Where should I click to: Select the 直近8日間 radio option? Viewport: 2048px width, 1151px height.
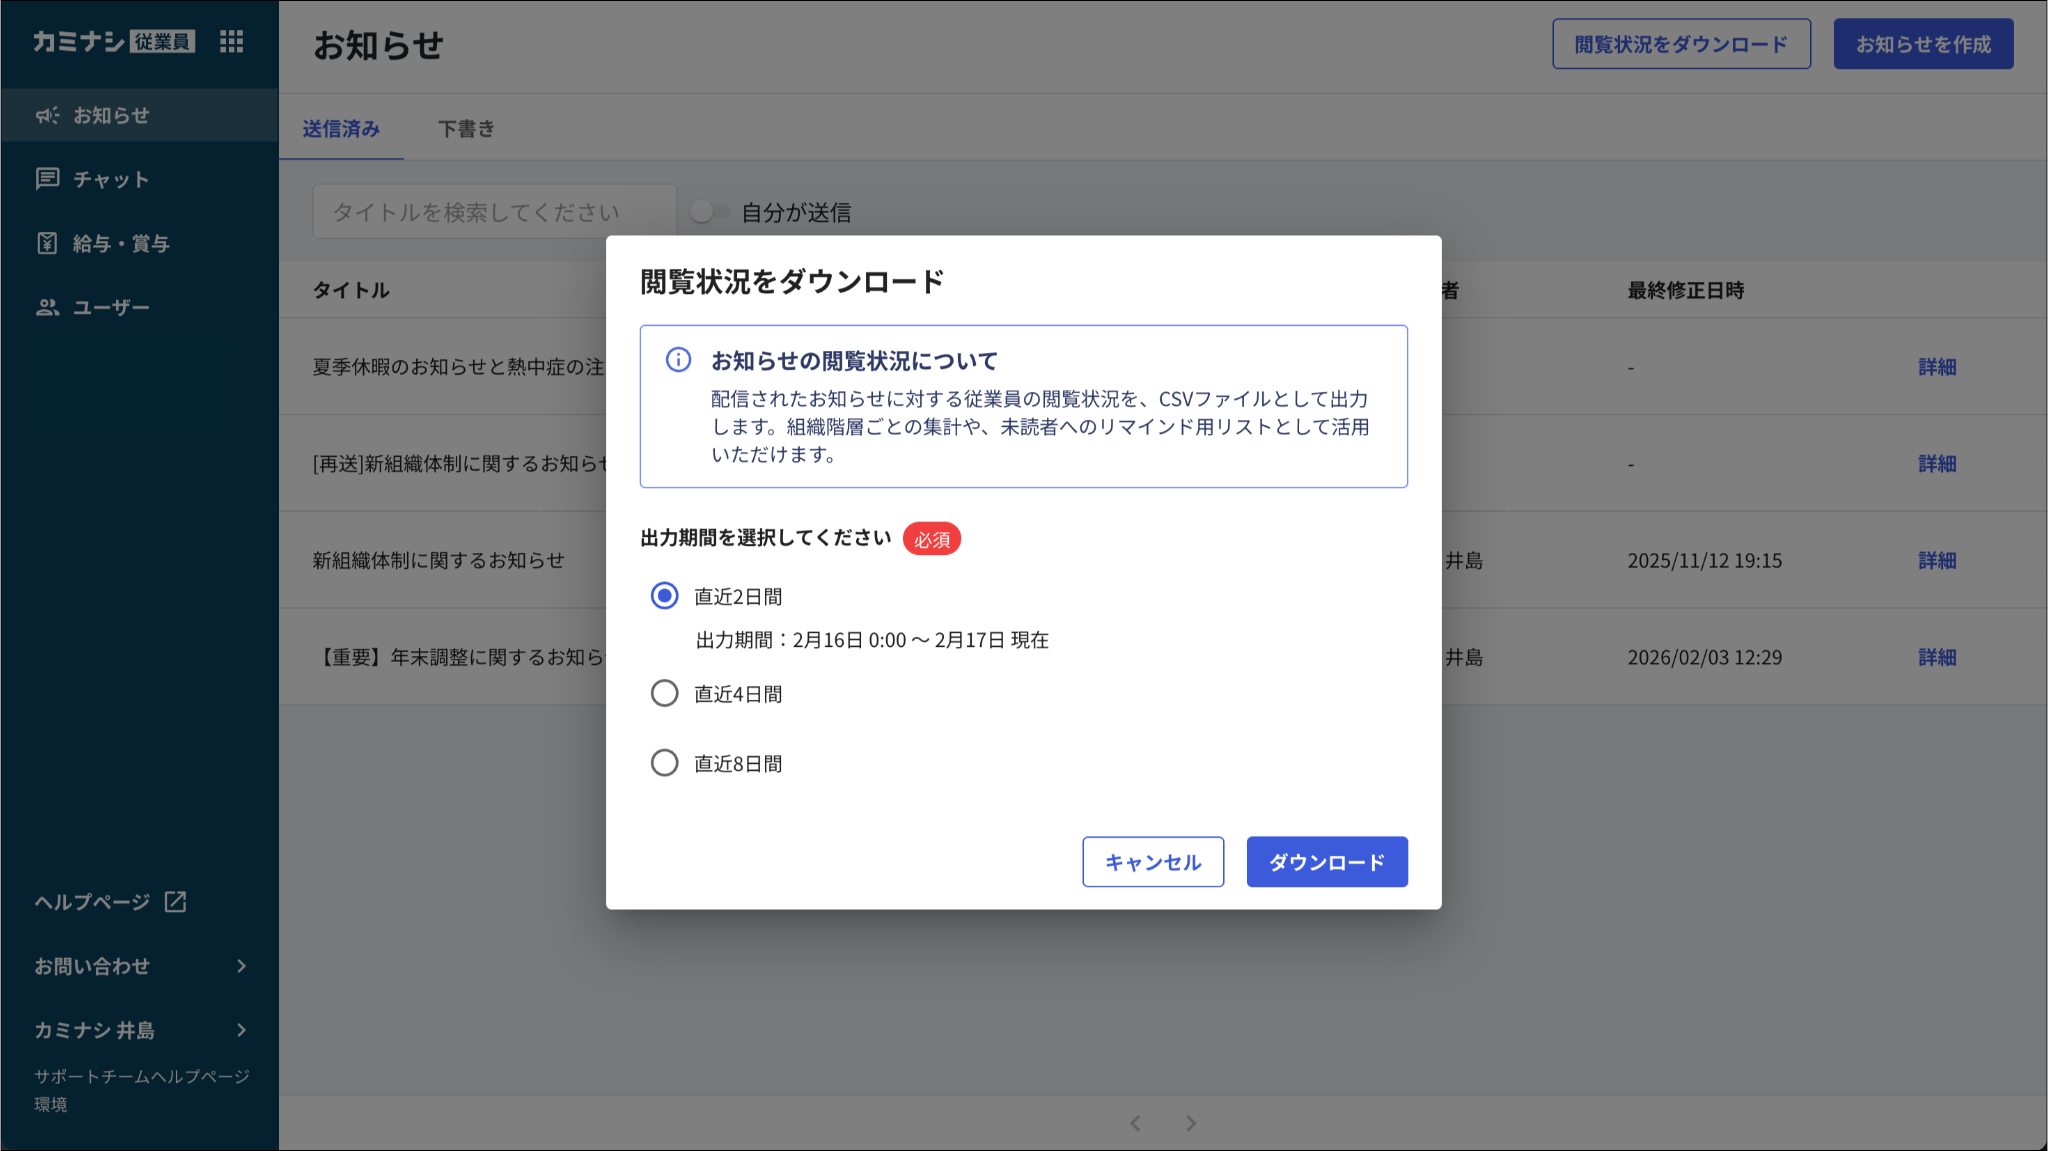pos(664,763)
